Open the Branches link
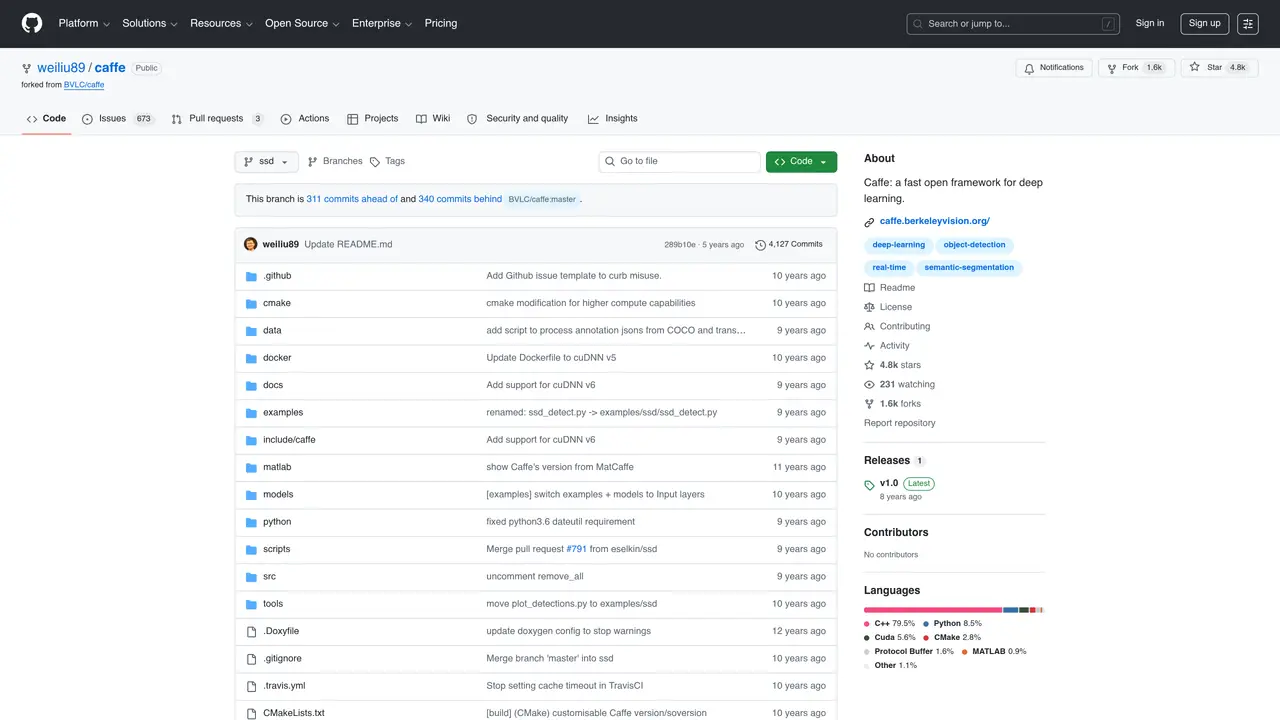This screenshot has width=1280, height=720. [x=335, y=162]
